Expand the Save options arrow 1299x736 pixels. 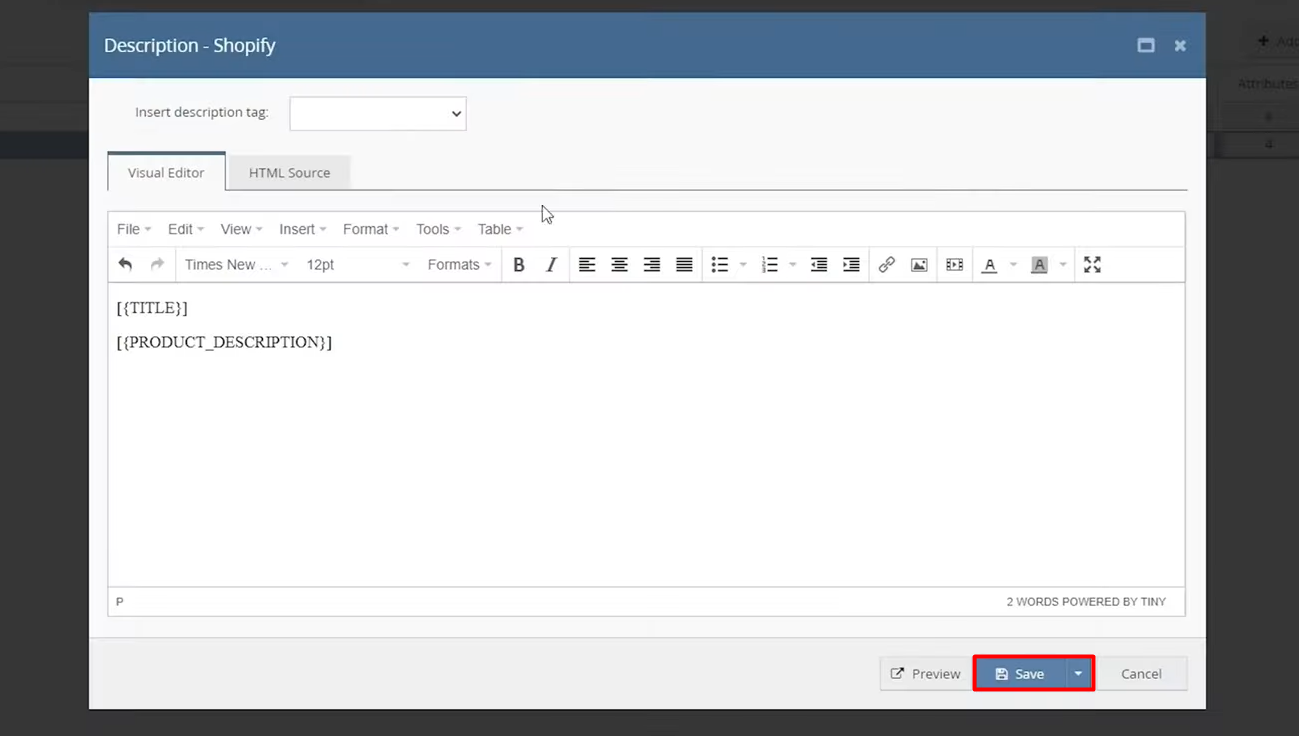point(1078,674)
